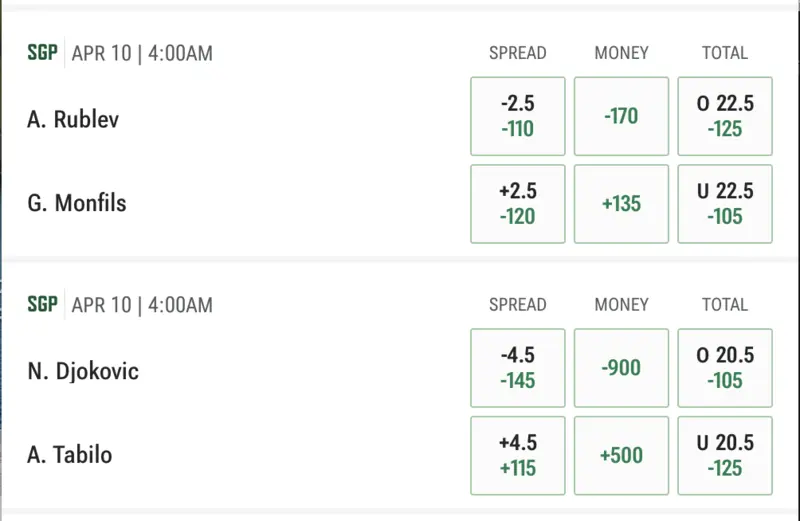800x521 pixels.
Task: Pick Rublev moneyline at -170
Action: [x=621, y=117]
